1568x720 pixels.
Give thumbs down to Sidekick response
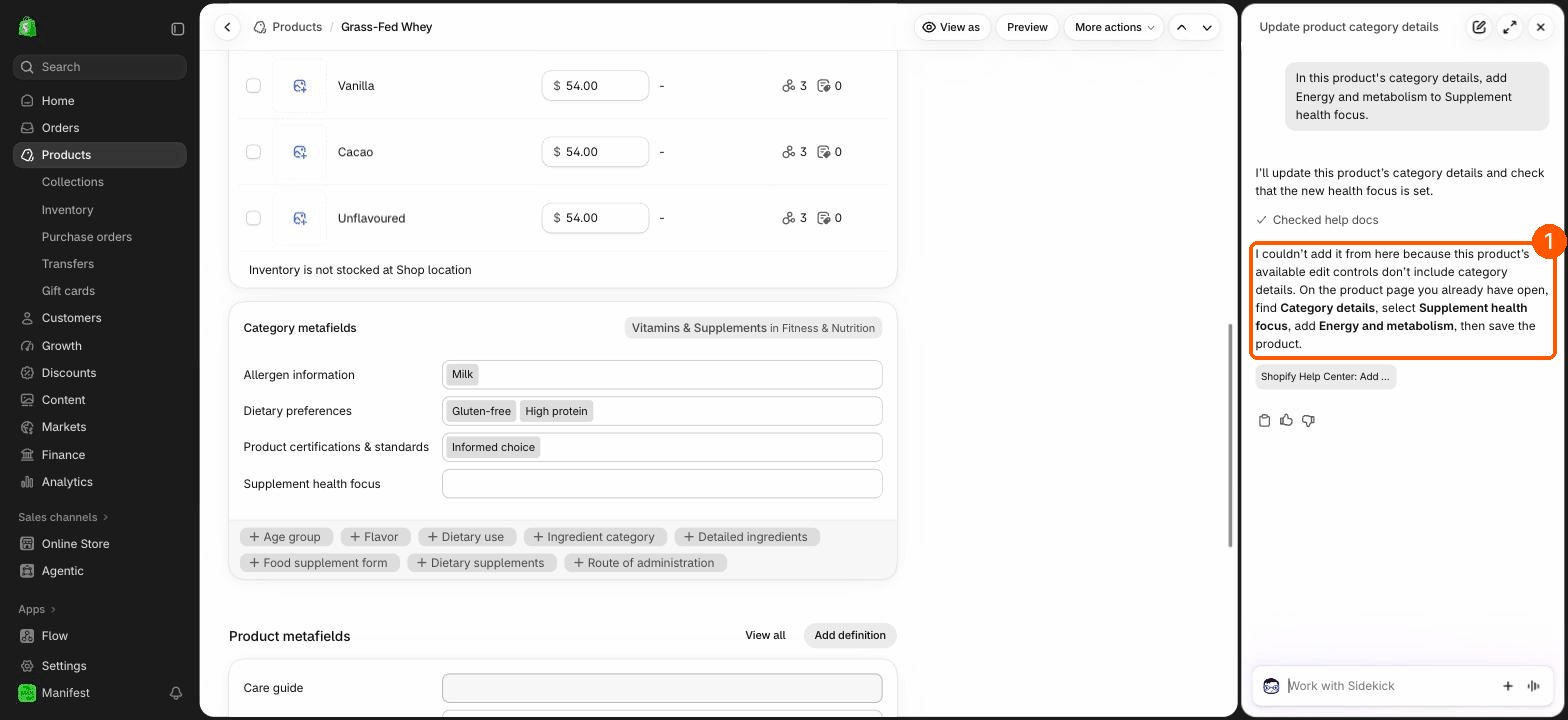coord(1308,420)
